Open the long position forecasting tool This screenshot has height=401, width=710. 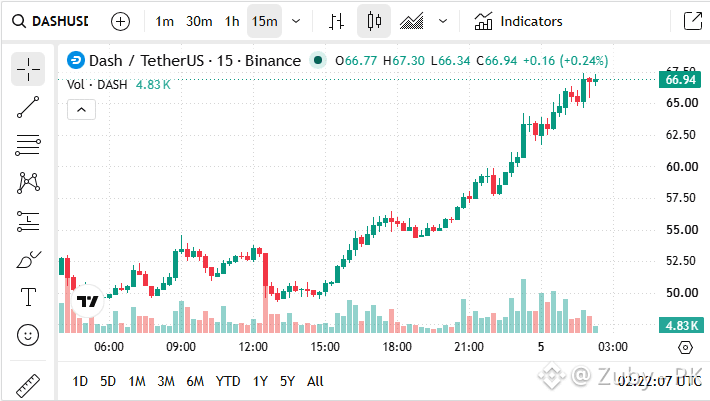[28, 221]
